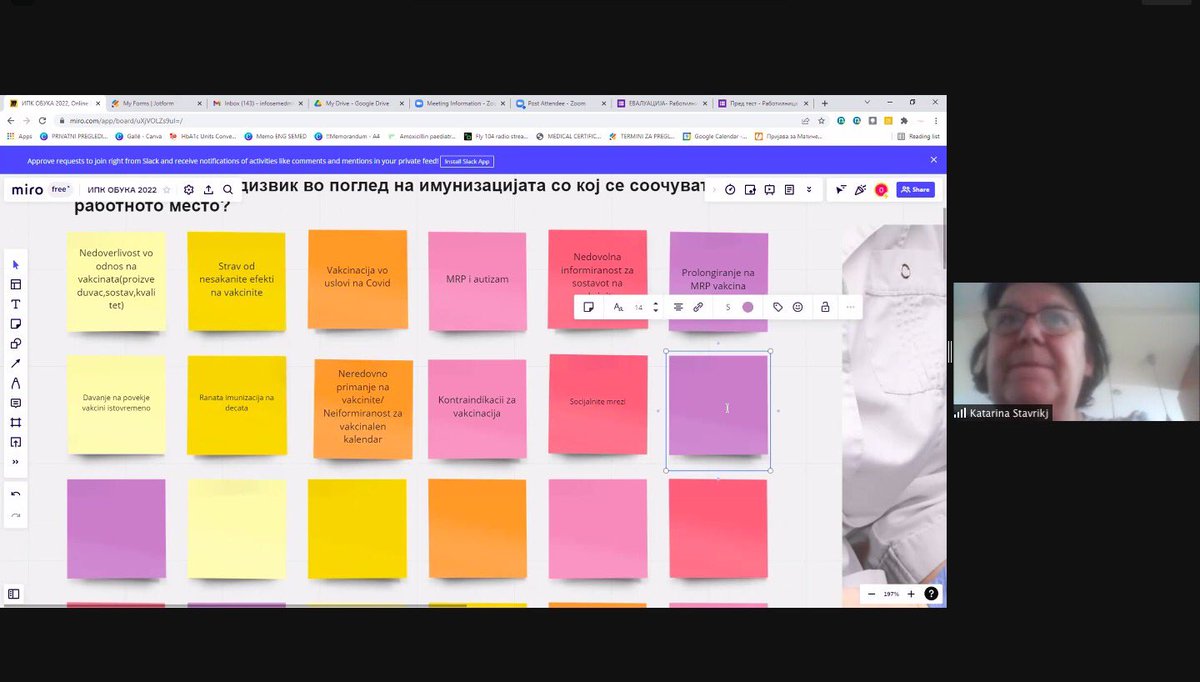The image size is (1200, 682).
Task: Open Reading list in bookmarks bar
Action: (x=918, y=136)
